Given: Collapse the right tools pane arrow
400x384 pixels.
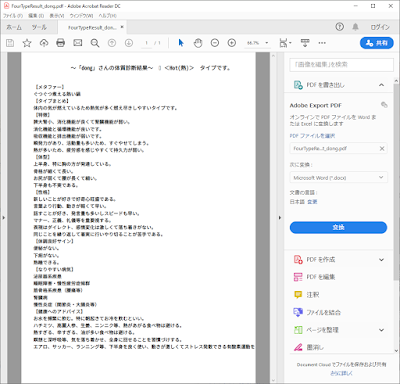Looking at the screenshot, I should [280, 218].
